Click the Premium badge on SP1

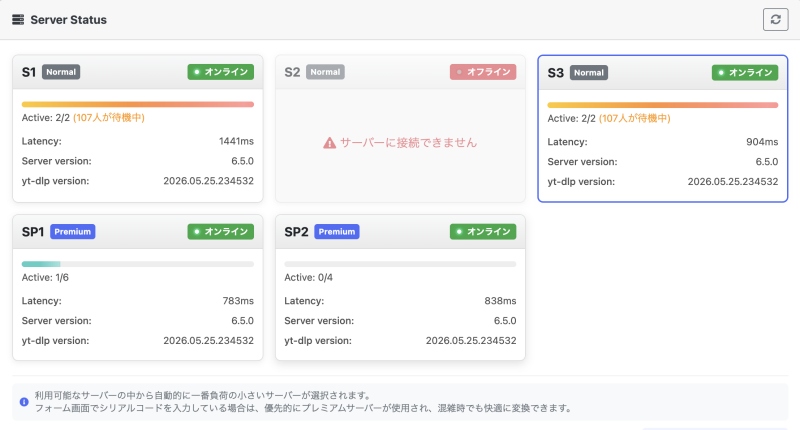[x=72, y=232]
